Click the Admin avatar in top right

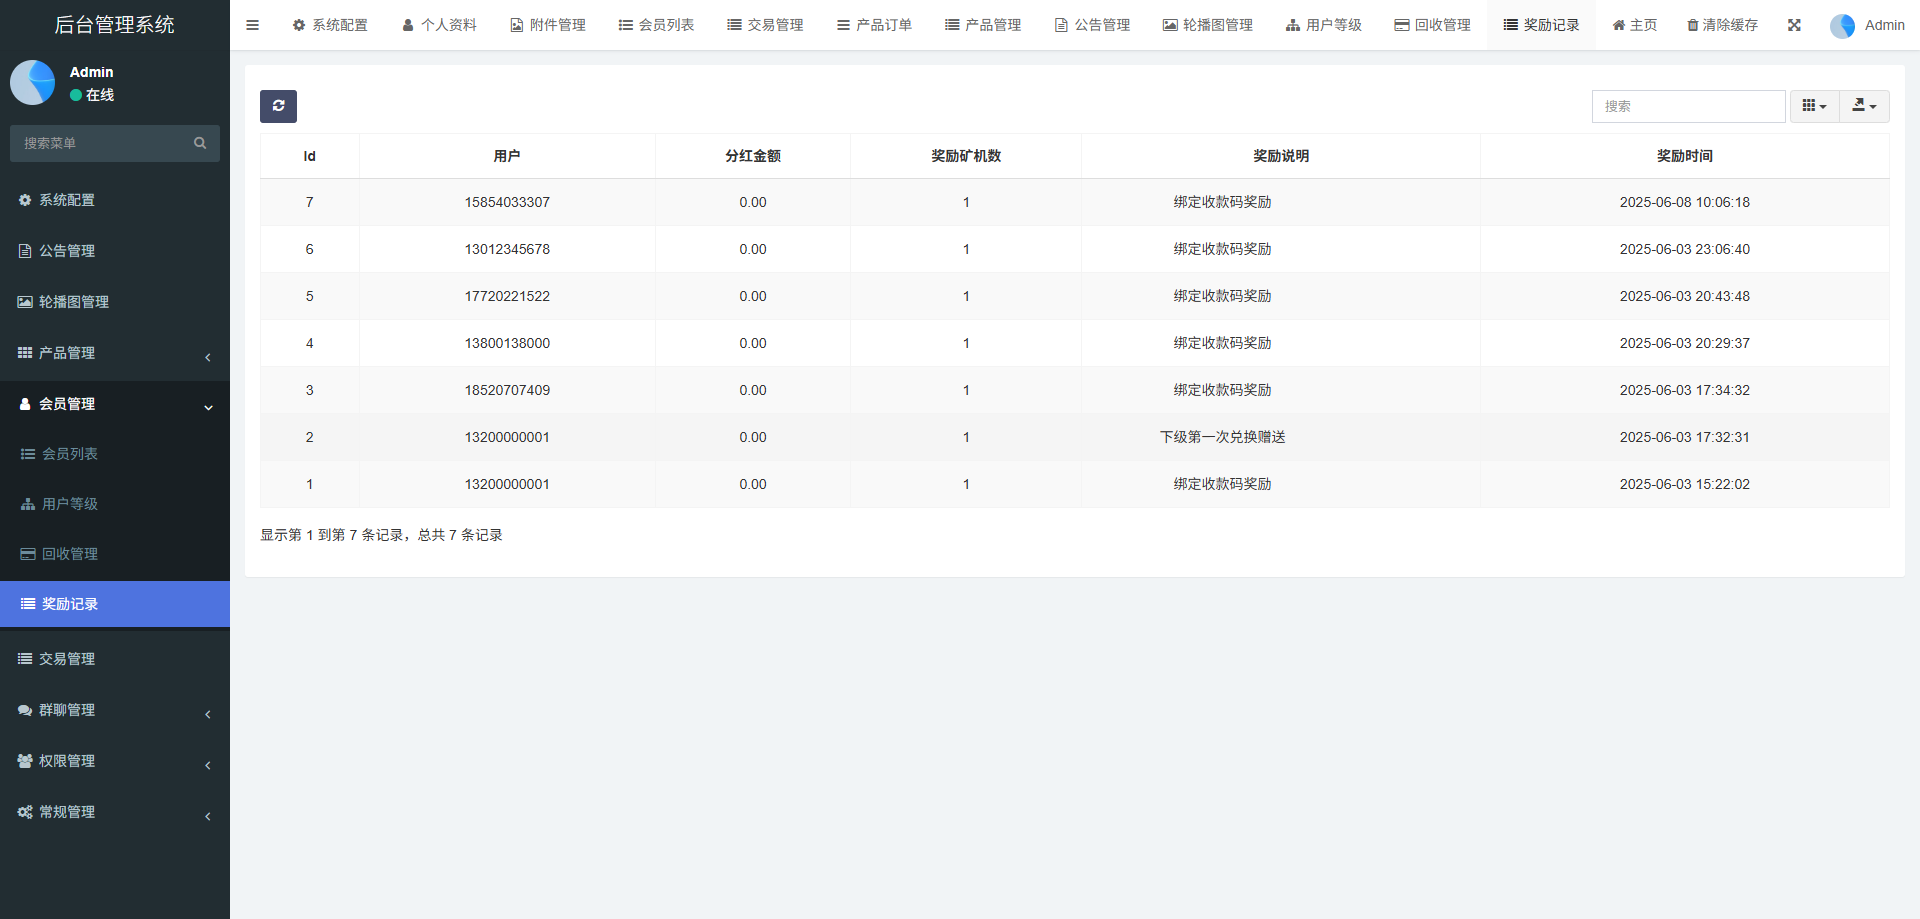pyautogui.click(x=1842, y=26)
